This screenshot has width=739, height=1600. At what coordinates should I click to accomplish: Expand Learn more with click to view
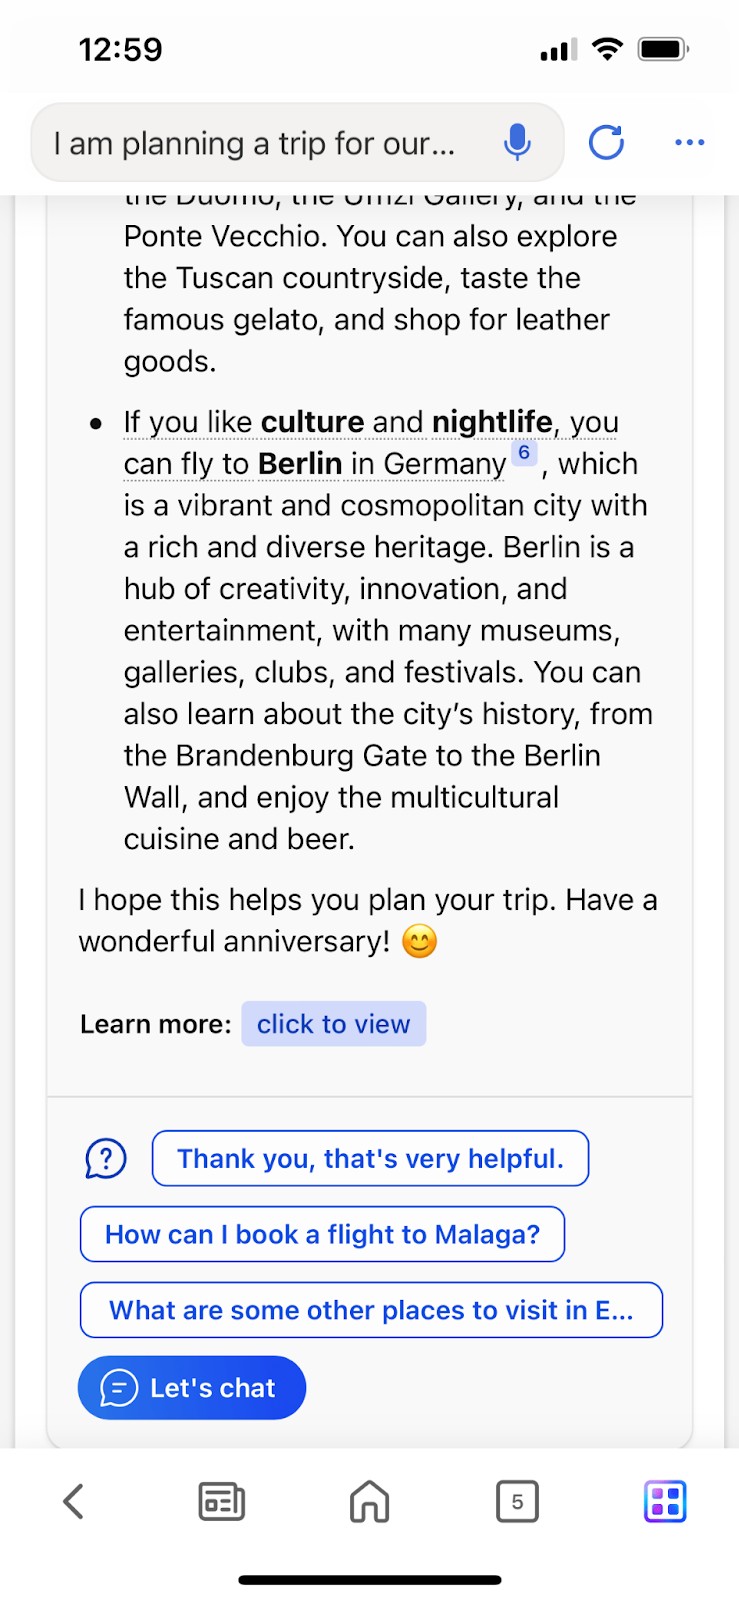[334, 1024]
